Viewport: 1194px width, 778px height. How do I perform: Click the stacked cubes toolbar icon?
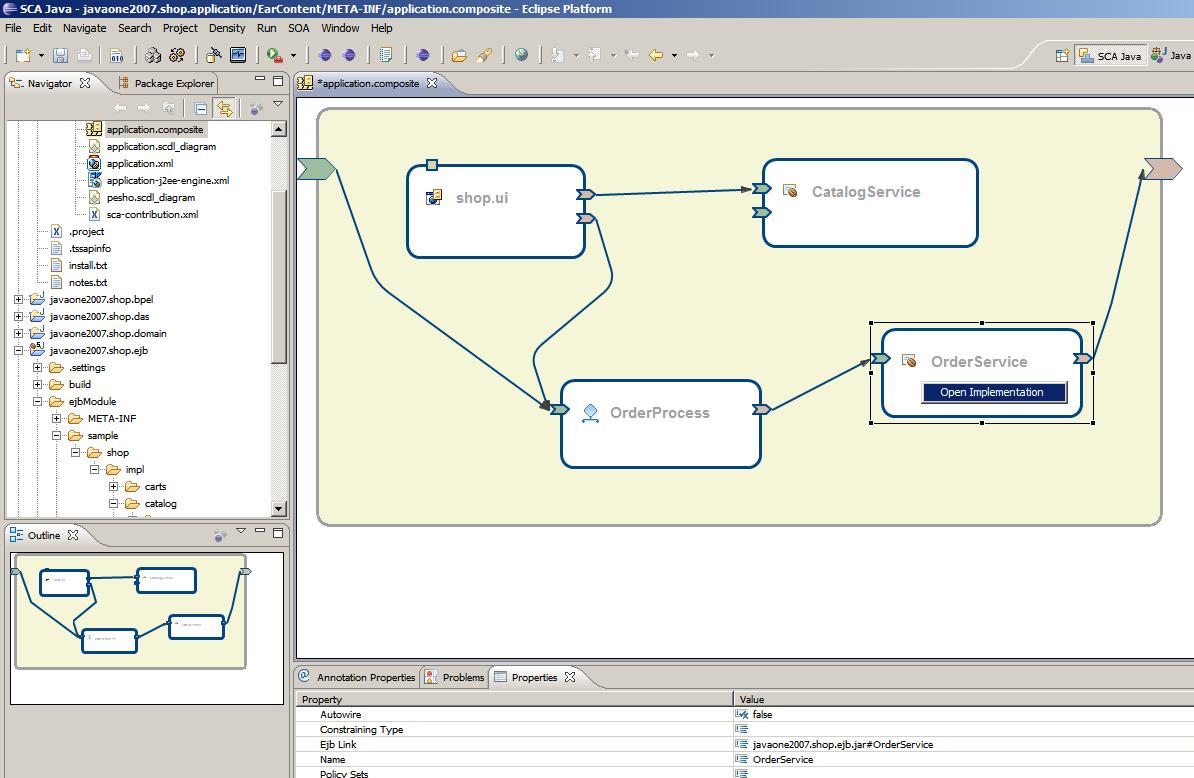click(153, 55)
